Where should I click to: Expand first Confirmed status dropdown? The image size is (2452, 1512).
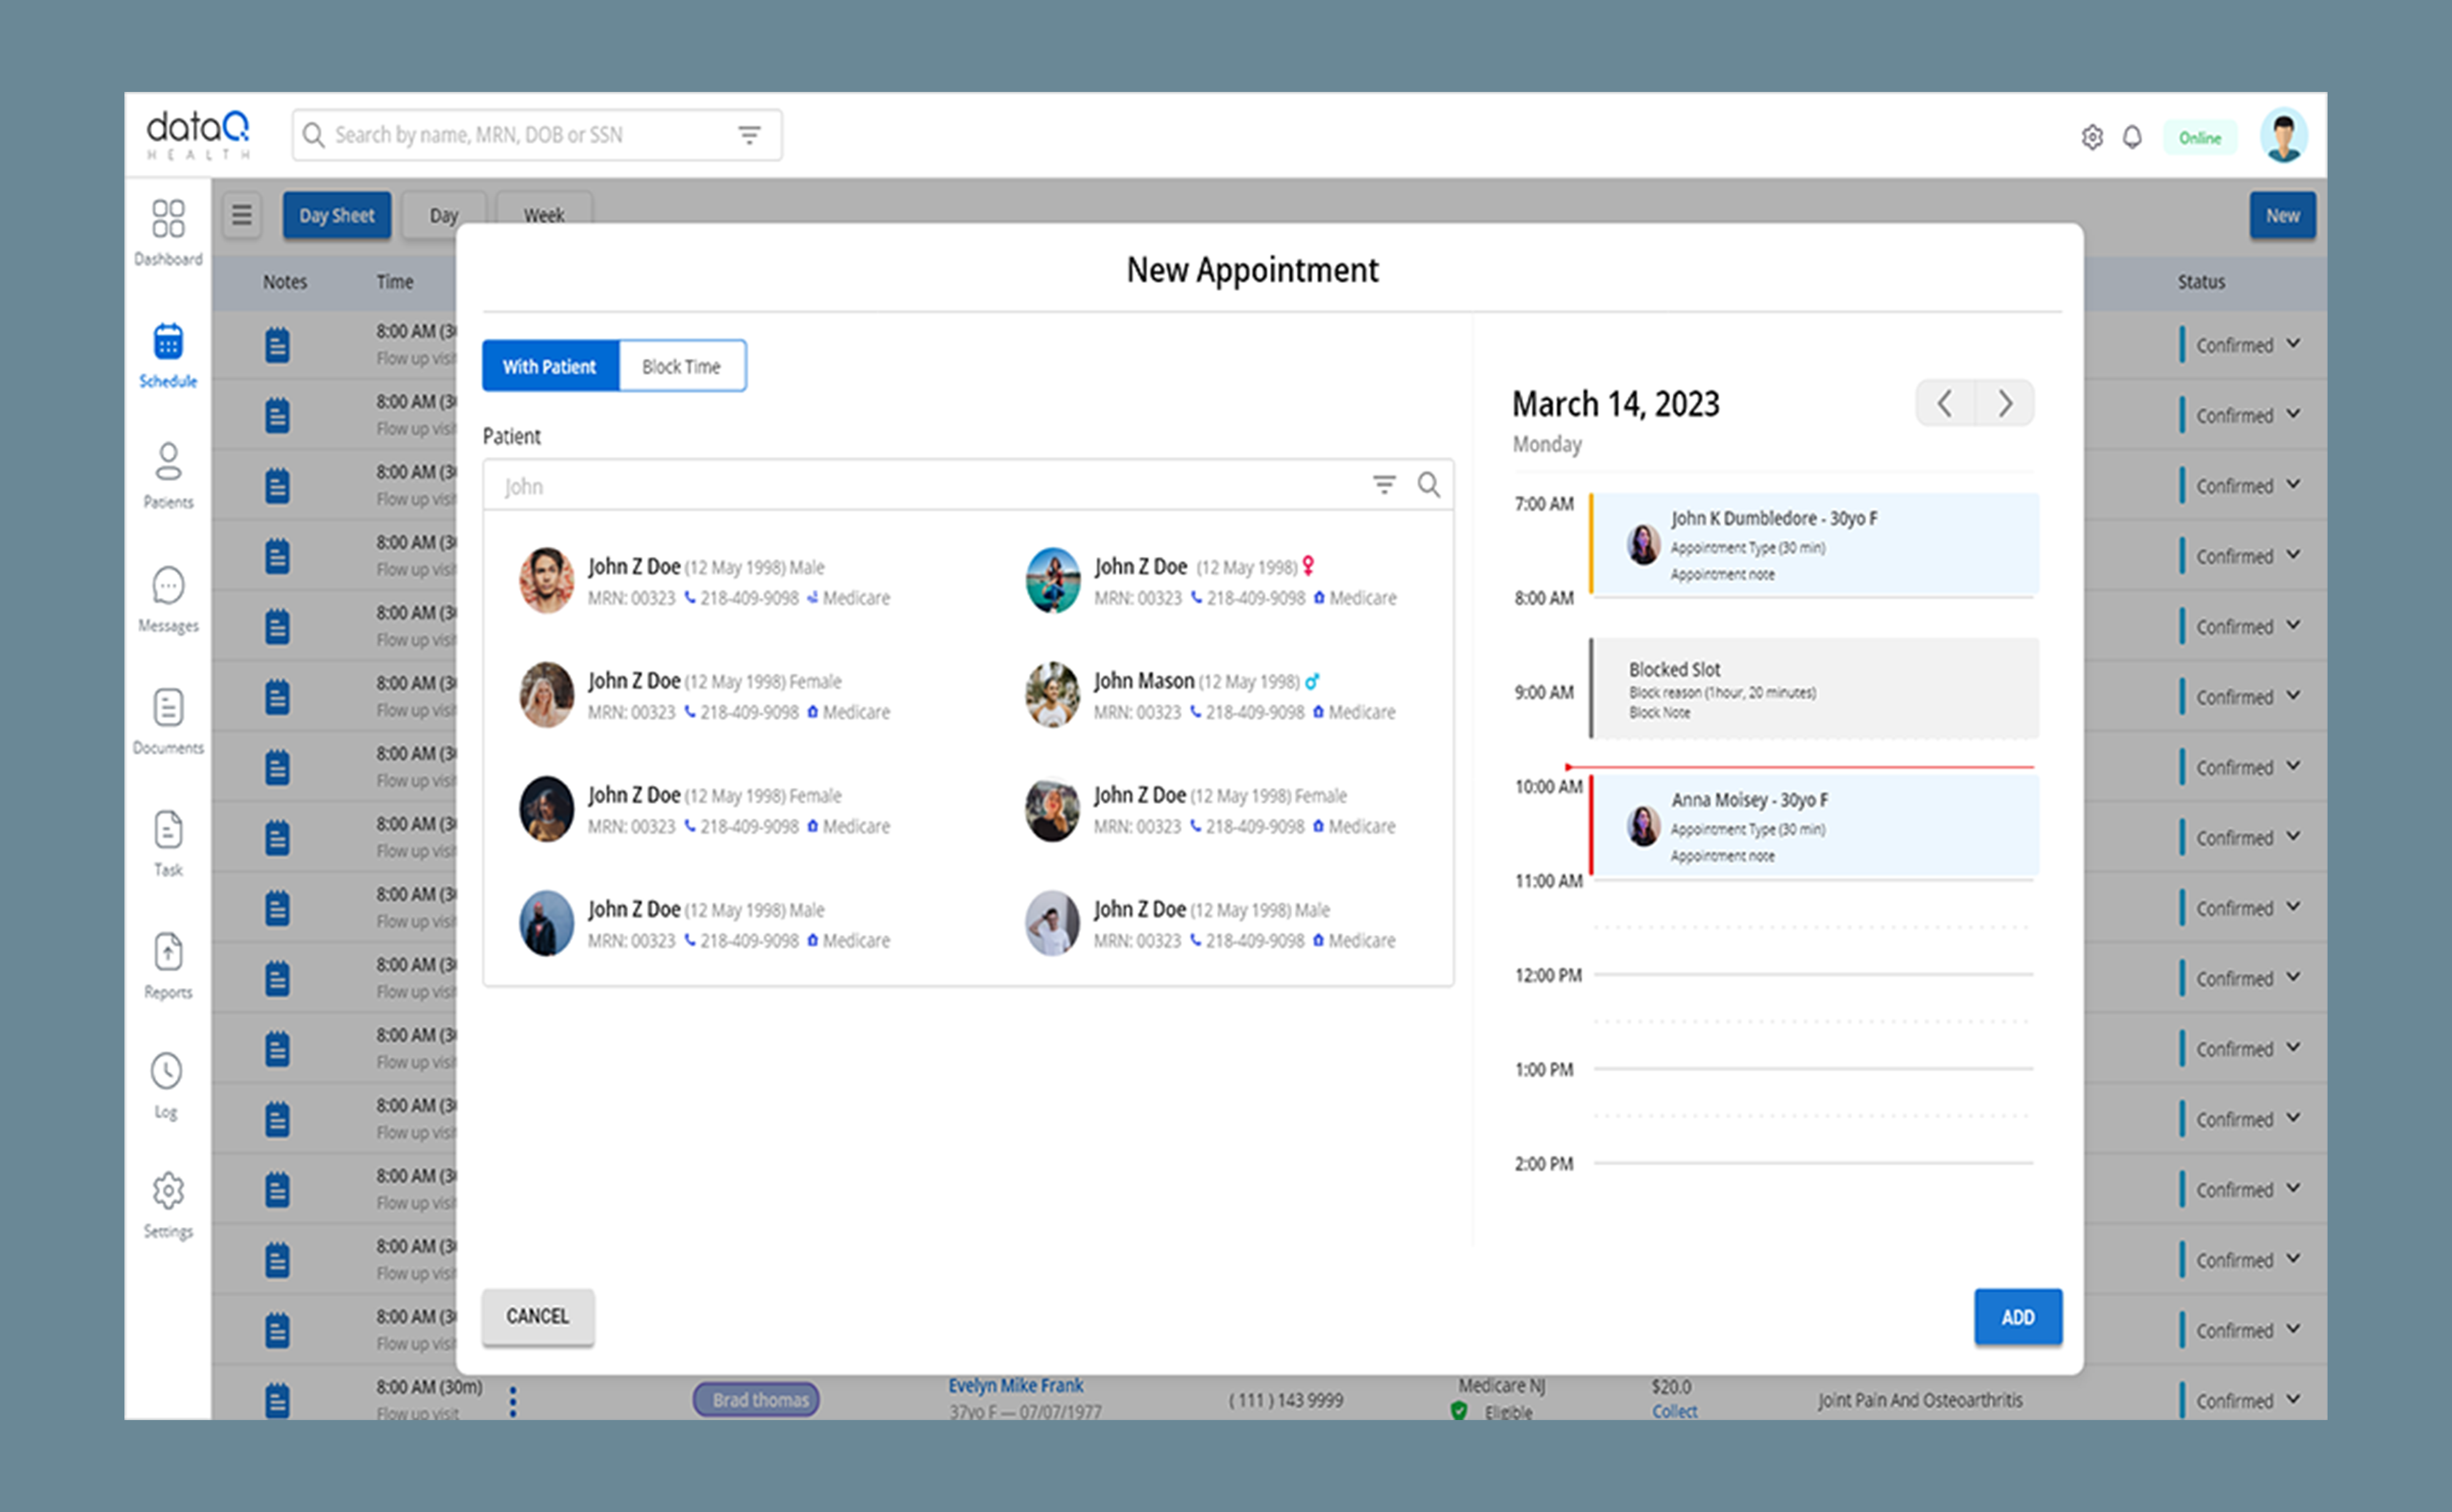point(2293,344)
